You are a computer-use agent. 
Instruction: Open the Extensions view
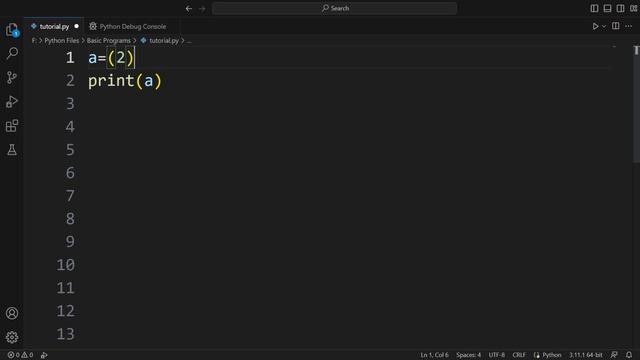click(12, 126)
